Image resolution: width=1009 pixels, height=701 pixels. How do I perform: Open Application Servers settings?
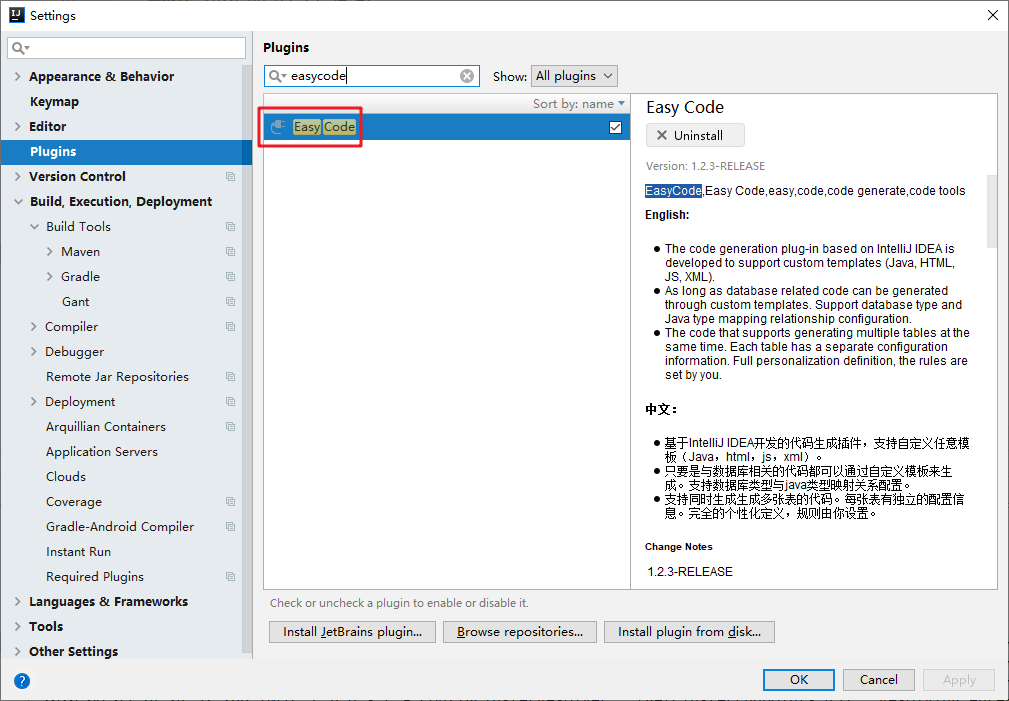pyautogui.click(x=102, y=452)
